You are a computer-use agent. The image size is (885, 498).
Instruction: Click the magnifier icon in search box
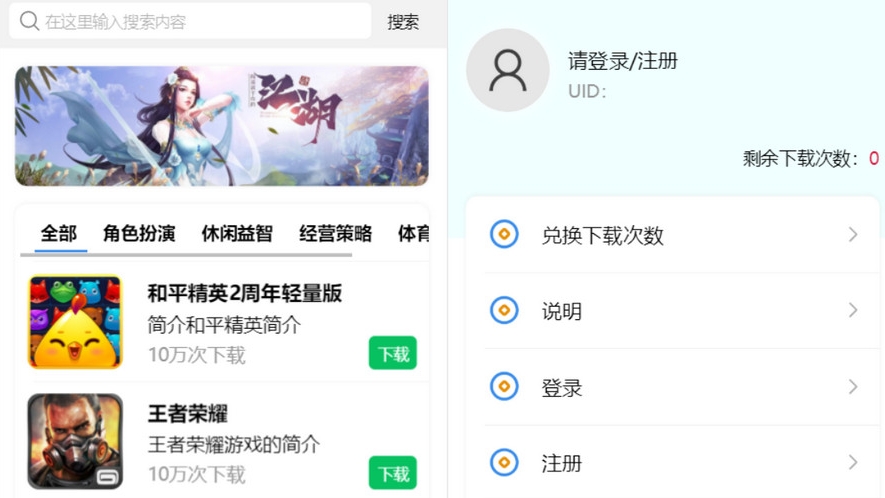pyautogui.click(x=29, y=21)
